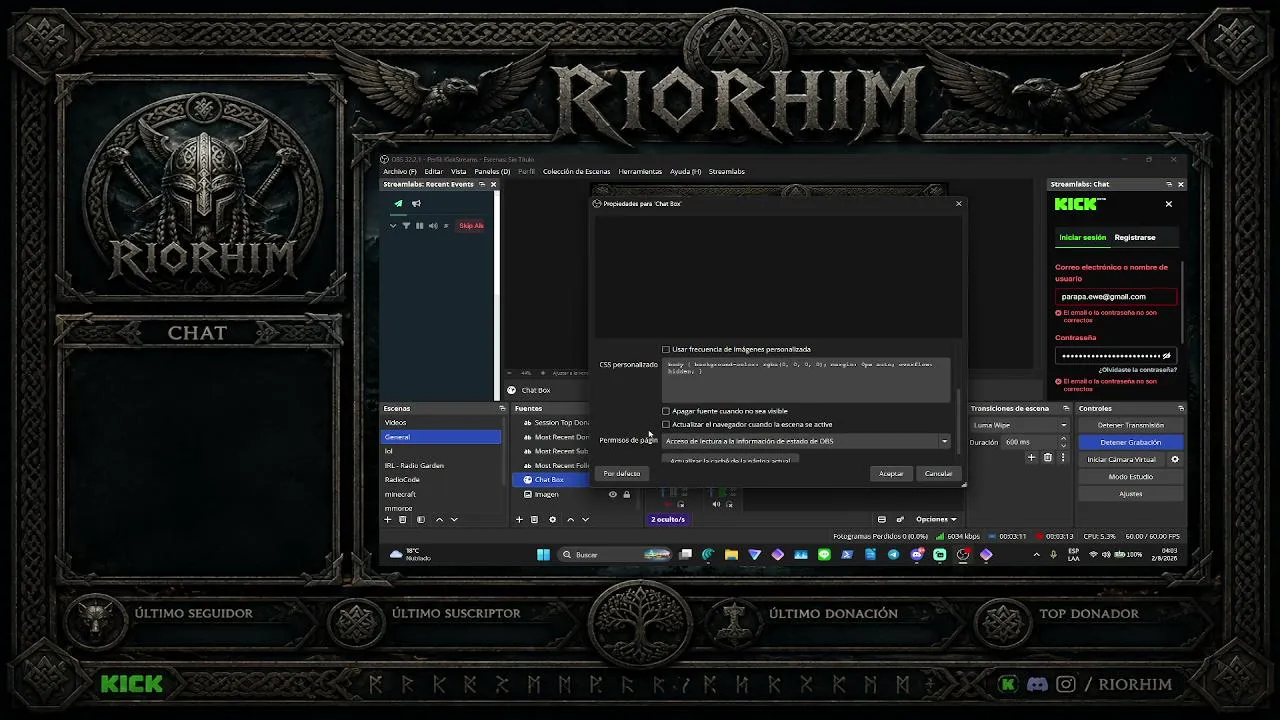Add a new source with the plus icon

tap(519, 520)
